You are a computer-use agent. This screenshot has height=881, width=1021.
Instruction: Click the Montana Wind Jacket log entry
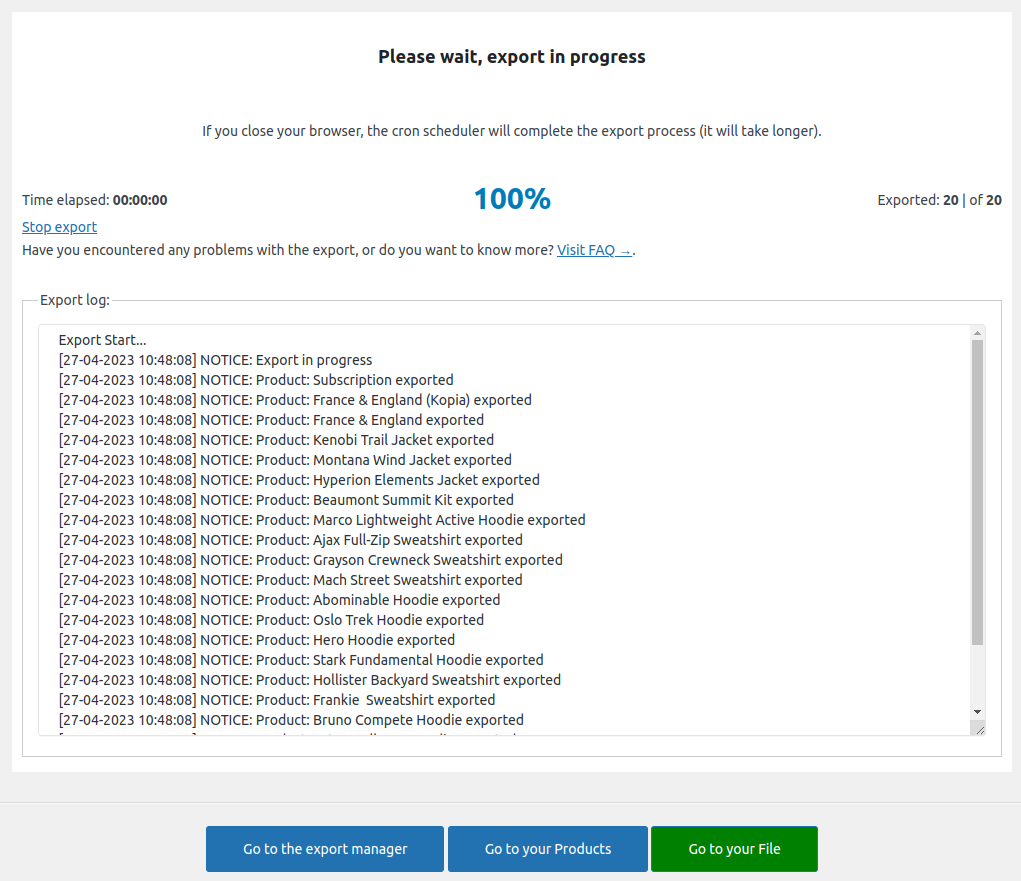(285, 460)
